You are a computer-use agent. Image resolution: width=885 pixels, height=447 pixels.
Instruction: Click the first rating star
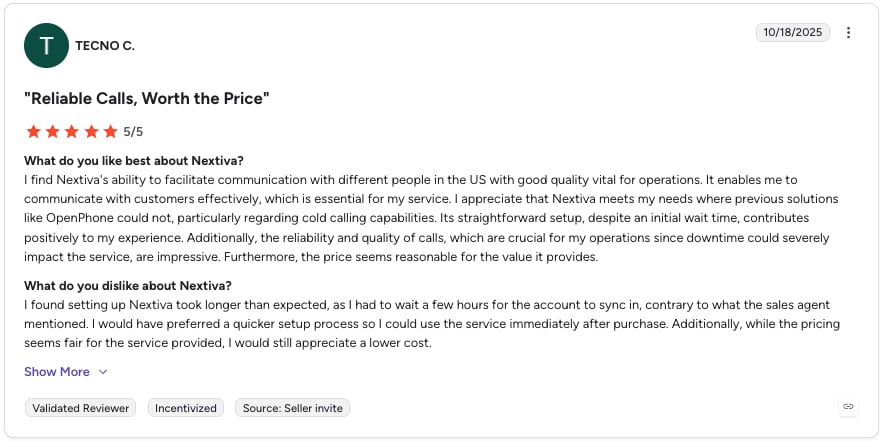(x=33, y=132)
